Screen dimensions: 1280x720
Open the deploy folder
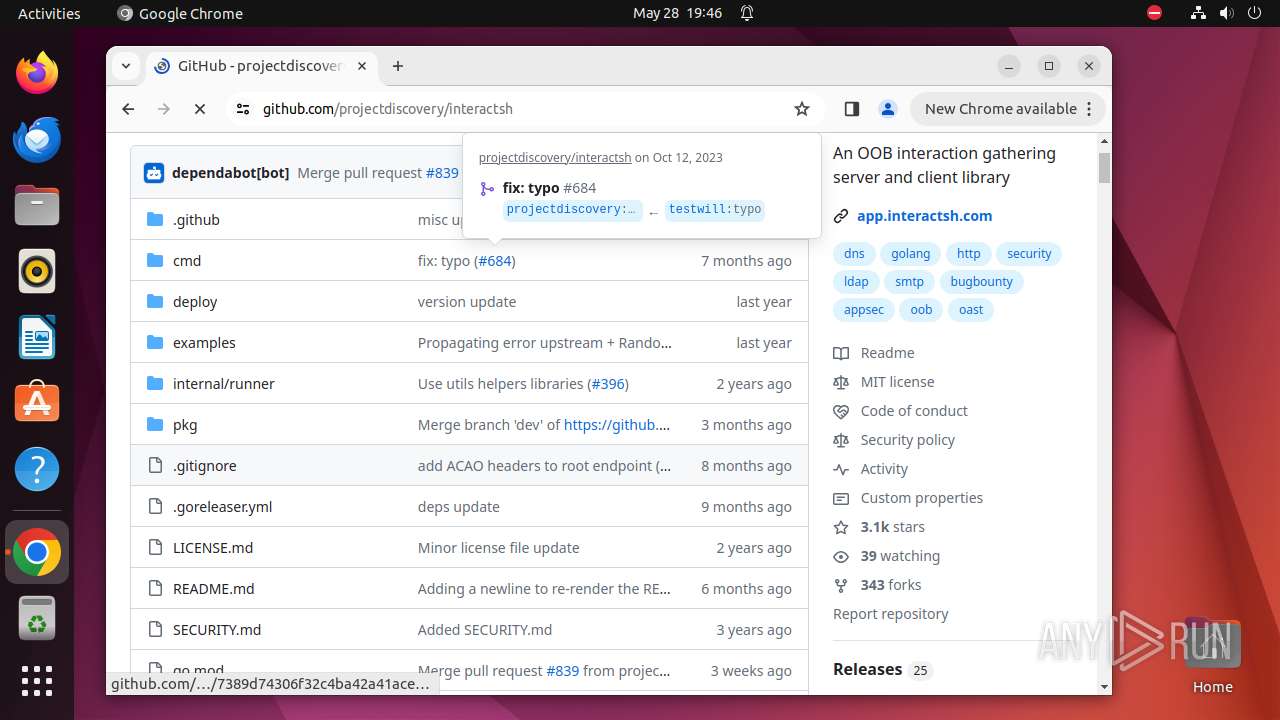(195, 302)
